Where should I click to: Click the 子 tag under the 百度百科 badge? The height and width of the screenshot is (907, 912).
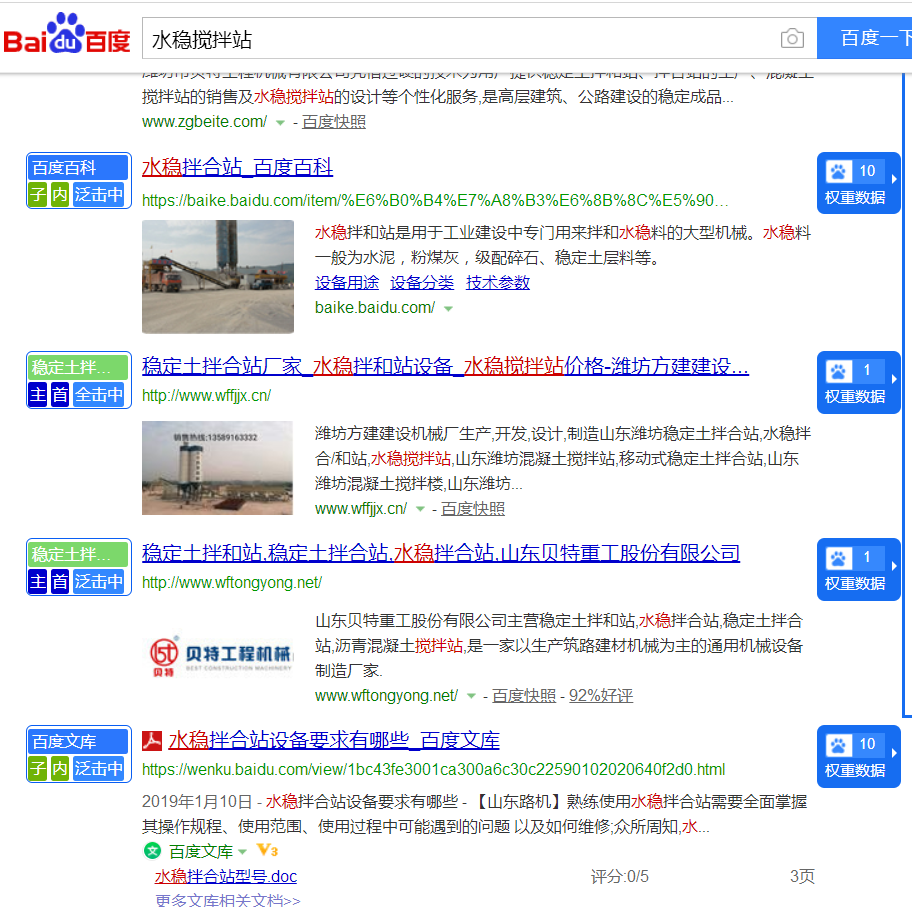(38, 194)
